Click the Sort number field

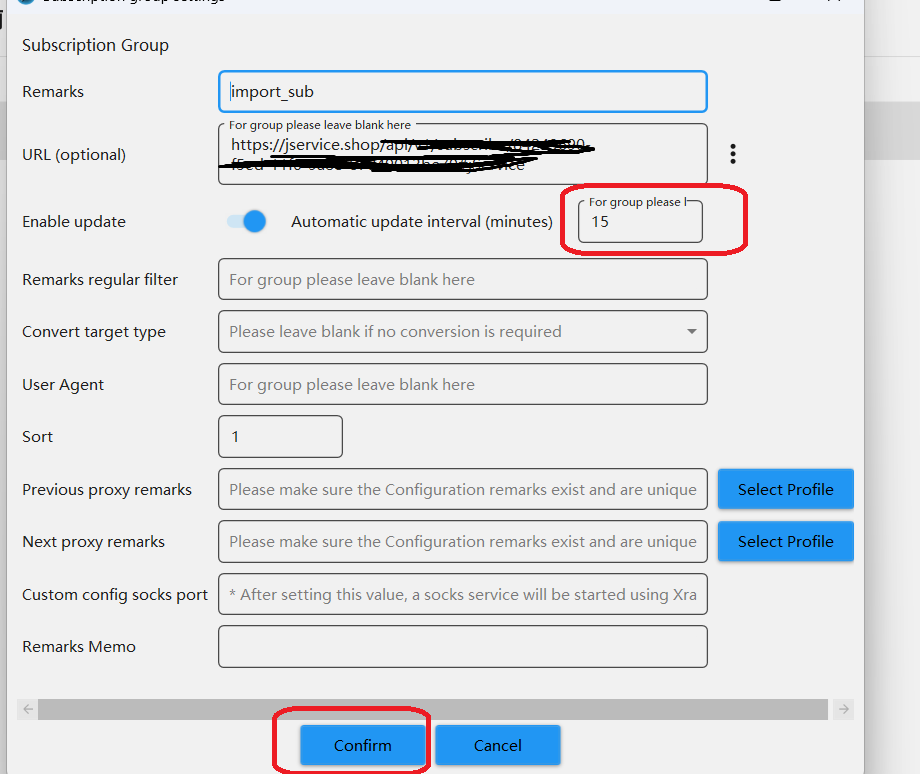tap(280, 437)
